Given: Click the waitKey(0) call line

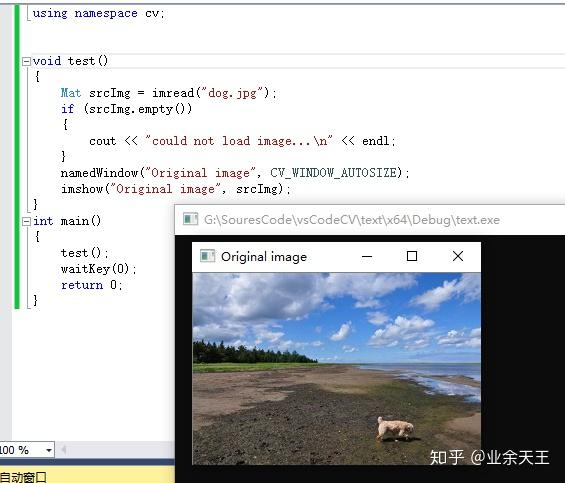Looking at the screenshot, I should click(98, 269).
